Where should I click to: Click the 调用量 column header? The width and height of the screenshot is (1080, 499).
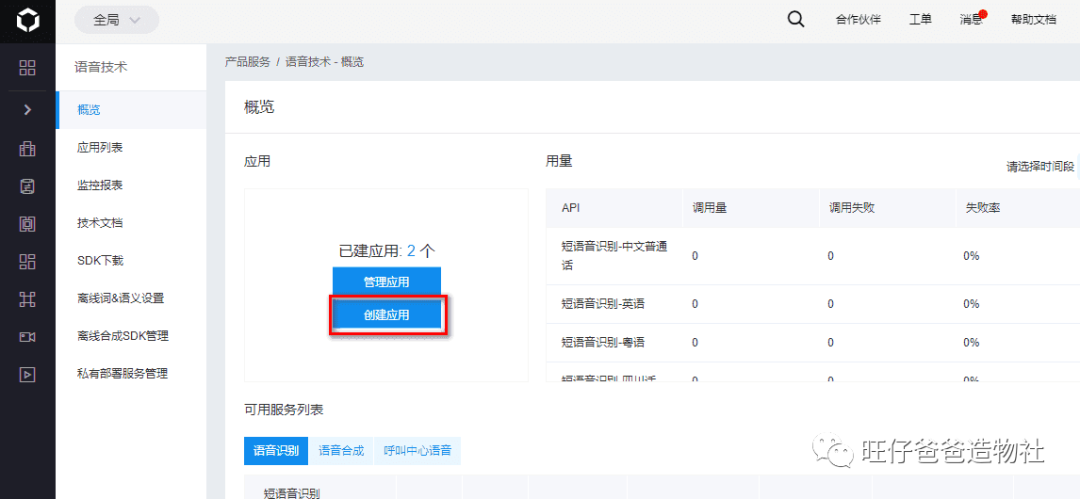pos(709,207)
